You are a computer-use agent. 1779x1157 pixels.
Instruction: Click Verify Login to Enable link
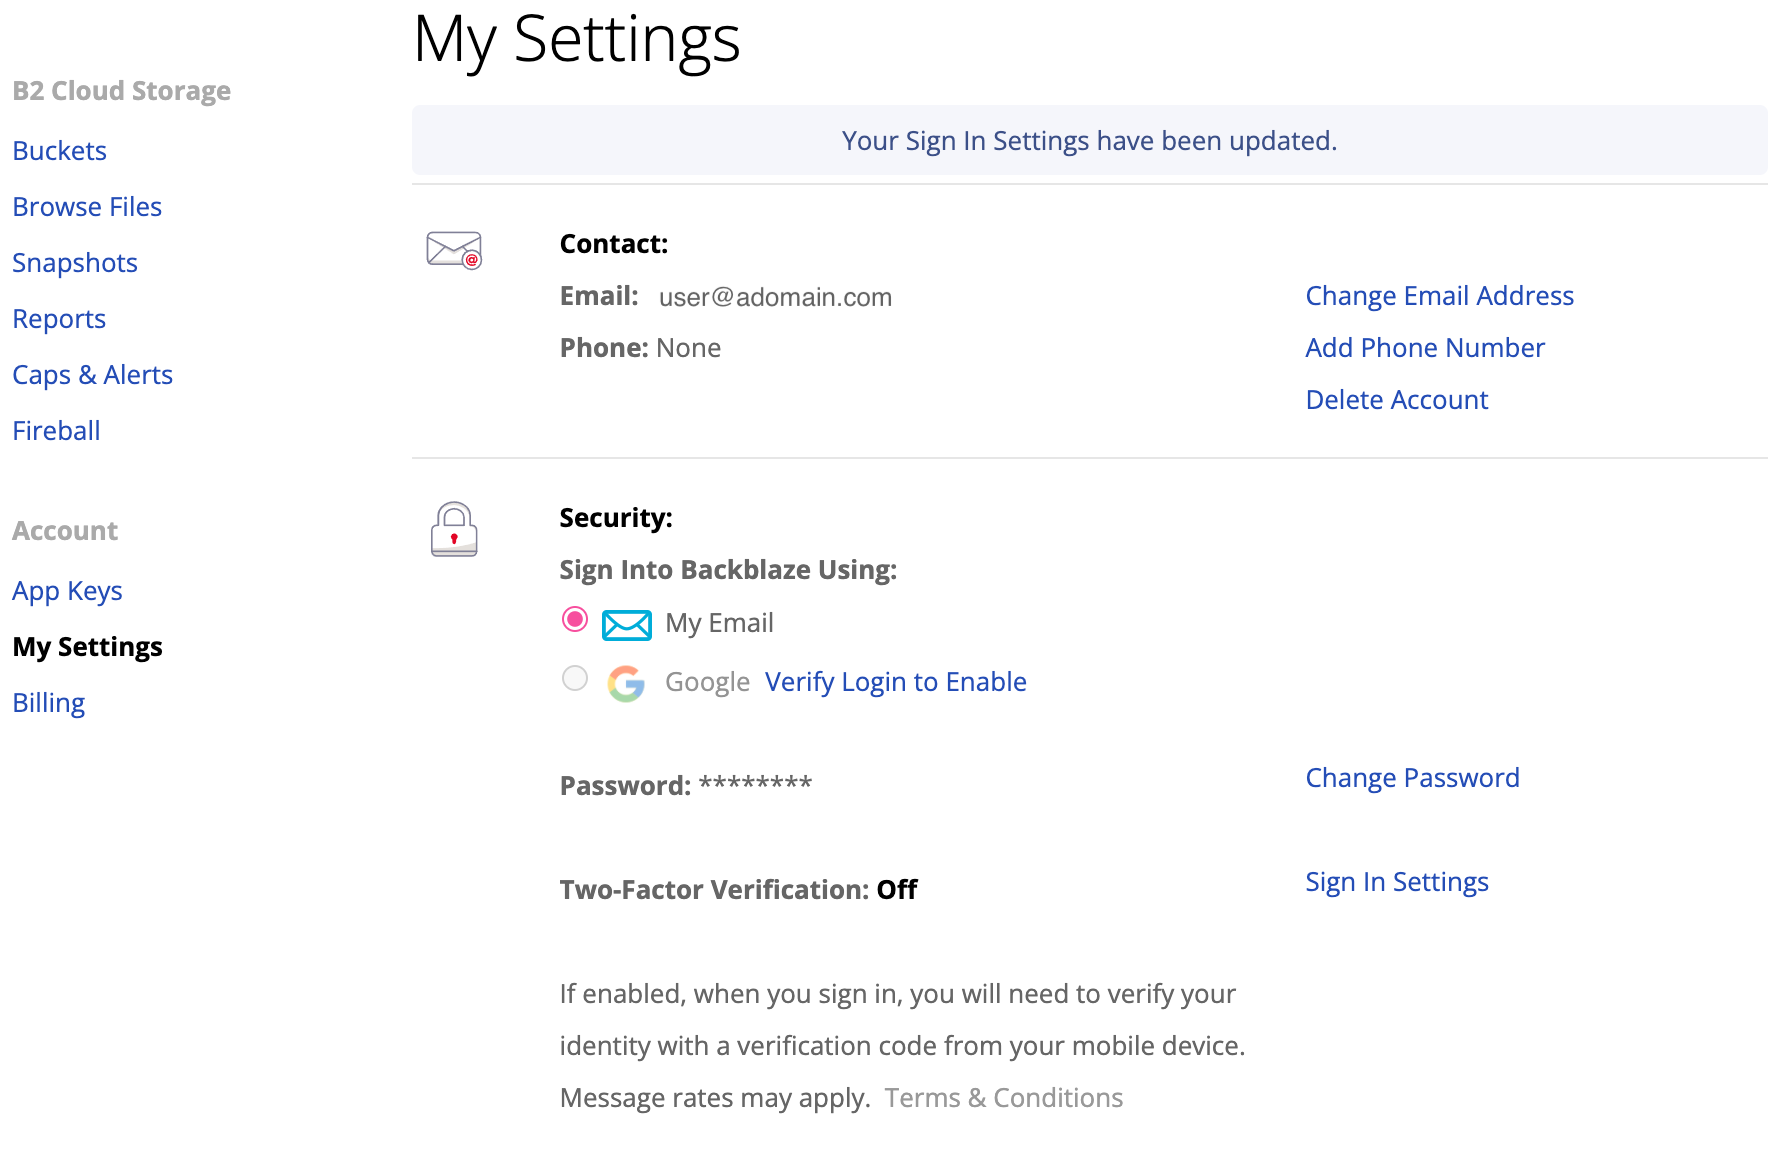[896, 682]
